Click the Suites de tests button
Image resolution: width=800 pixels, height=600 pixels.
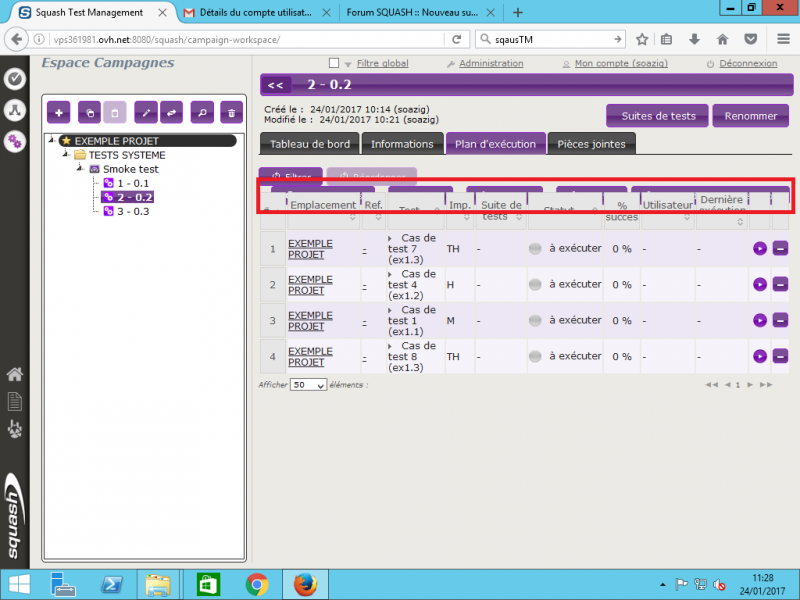click(658, 116)
